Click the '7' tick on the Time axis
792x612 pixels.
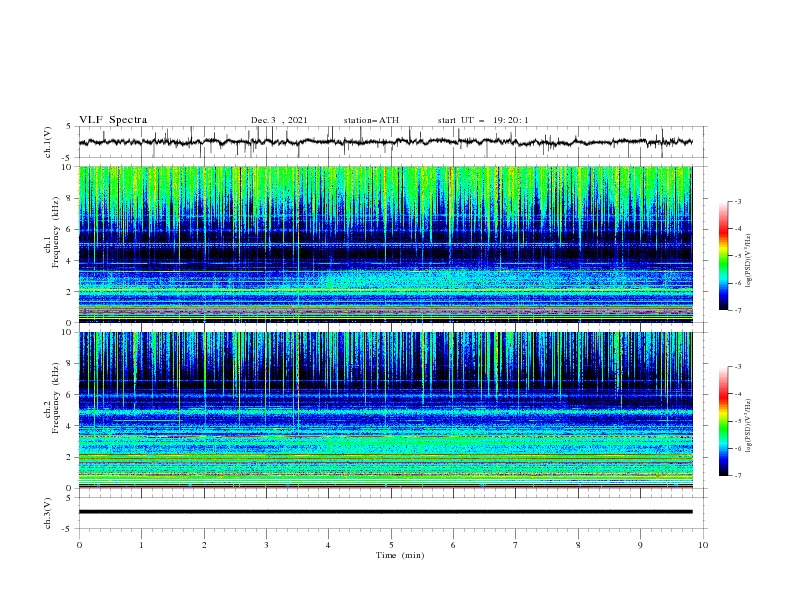(516, 546)
